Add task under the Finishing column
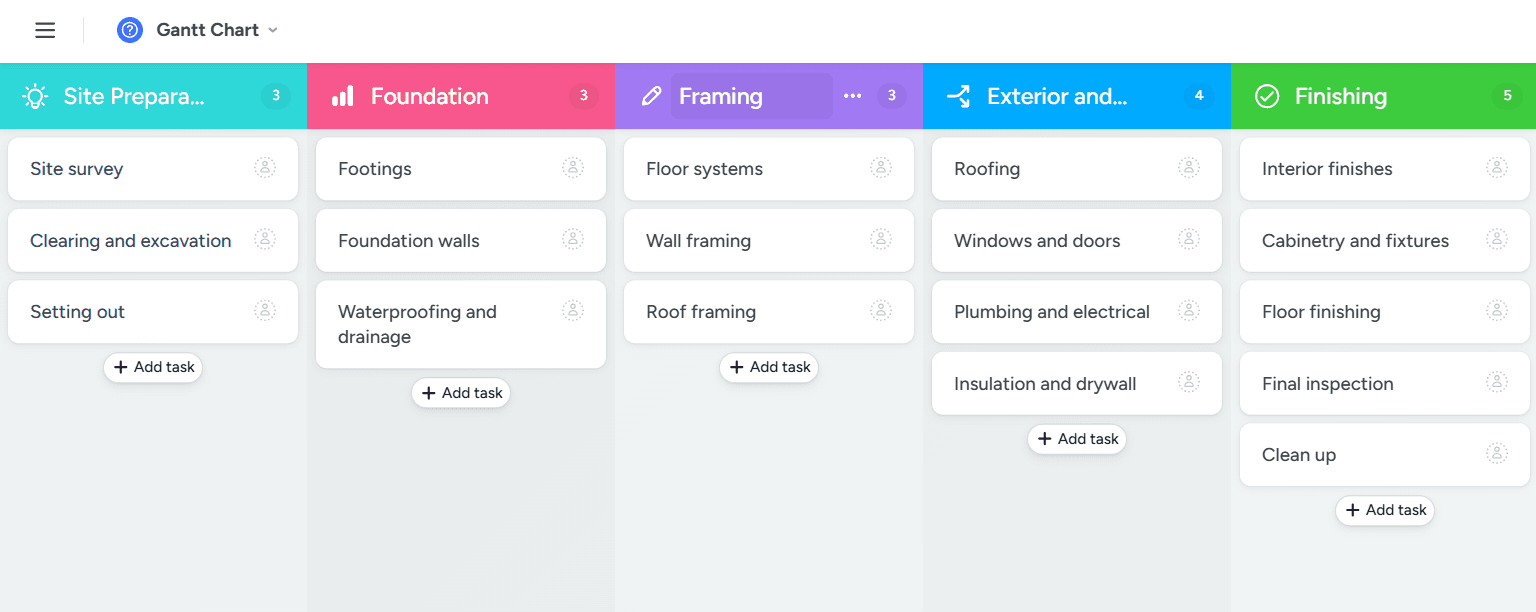The image size is (1536, 612). pos(1385,510)
